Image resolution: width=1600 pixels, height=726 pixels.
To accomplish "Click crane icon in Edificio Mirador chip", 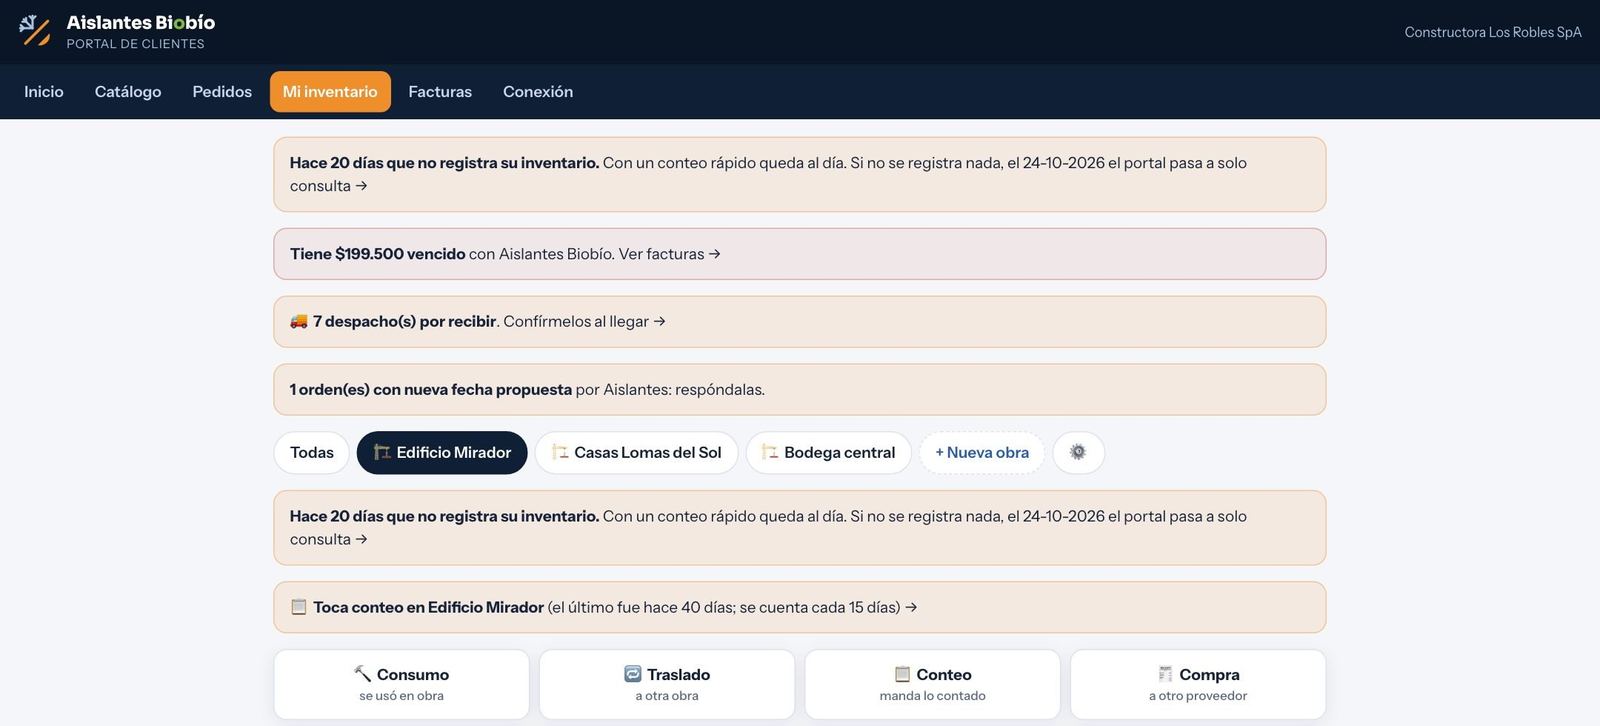I will point(382,452).
